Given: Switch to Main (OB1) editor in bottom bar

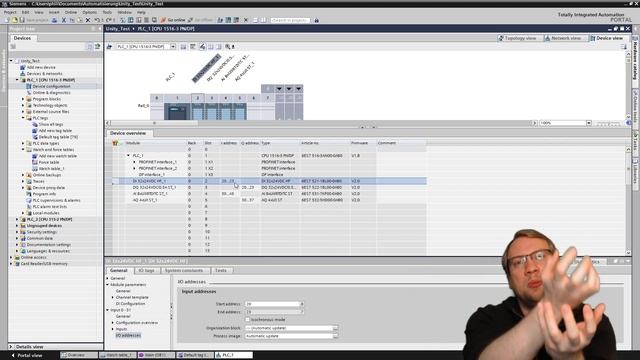Looking at the screenshot, I should coord(156,356).
